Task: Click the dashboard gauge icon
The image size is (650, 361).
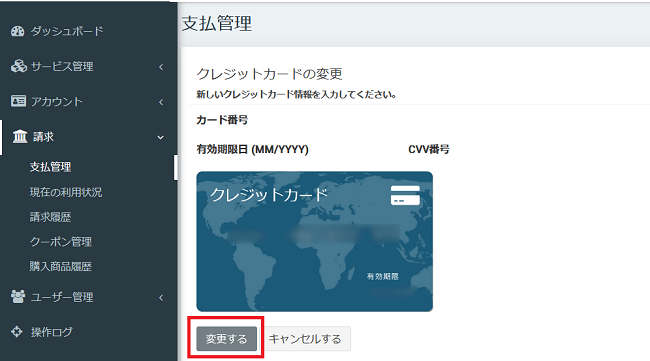Action: (x=17, y=31)
